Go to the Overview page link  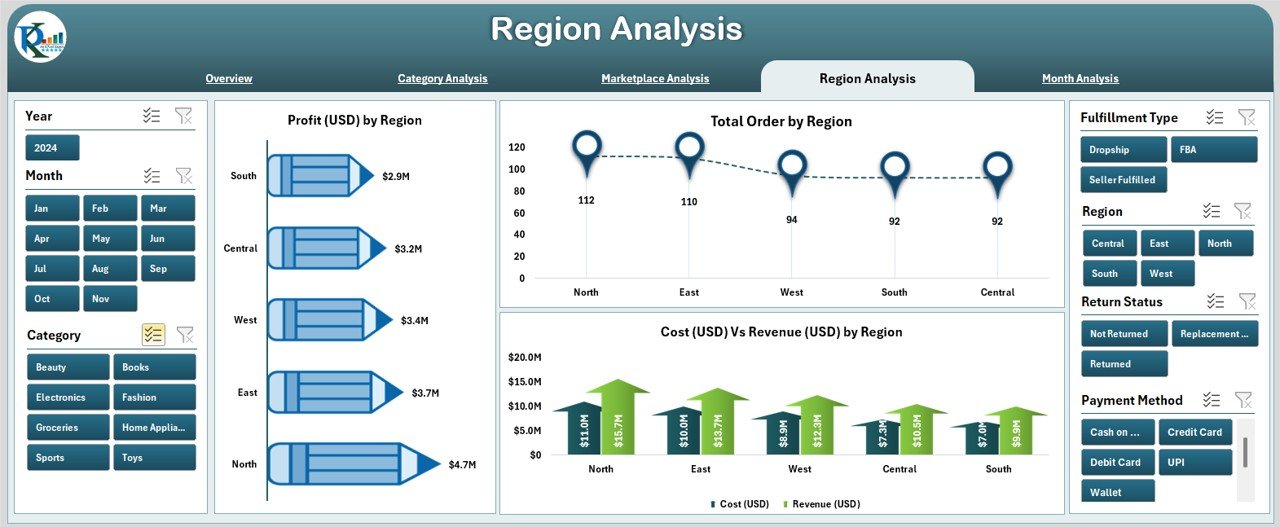229,78
